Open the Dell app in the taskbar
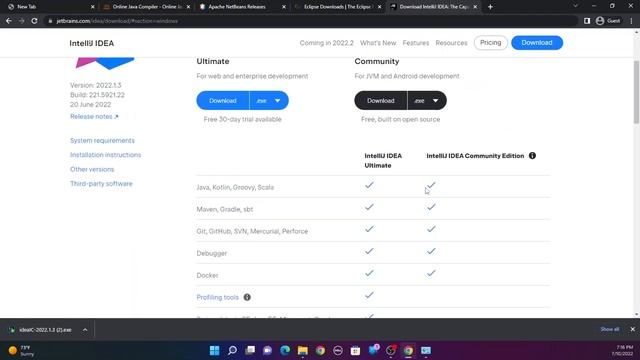This screenshot has height=360, width=640. (x=338, y=350)
